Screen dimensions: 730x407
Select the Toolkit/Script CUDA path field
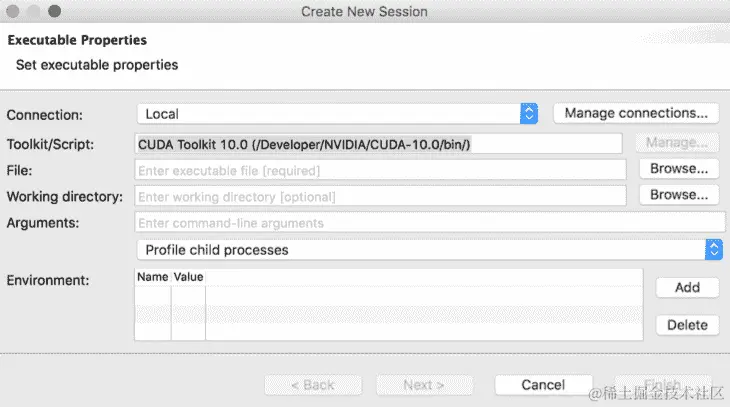coord(379,144)
